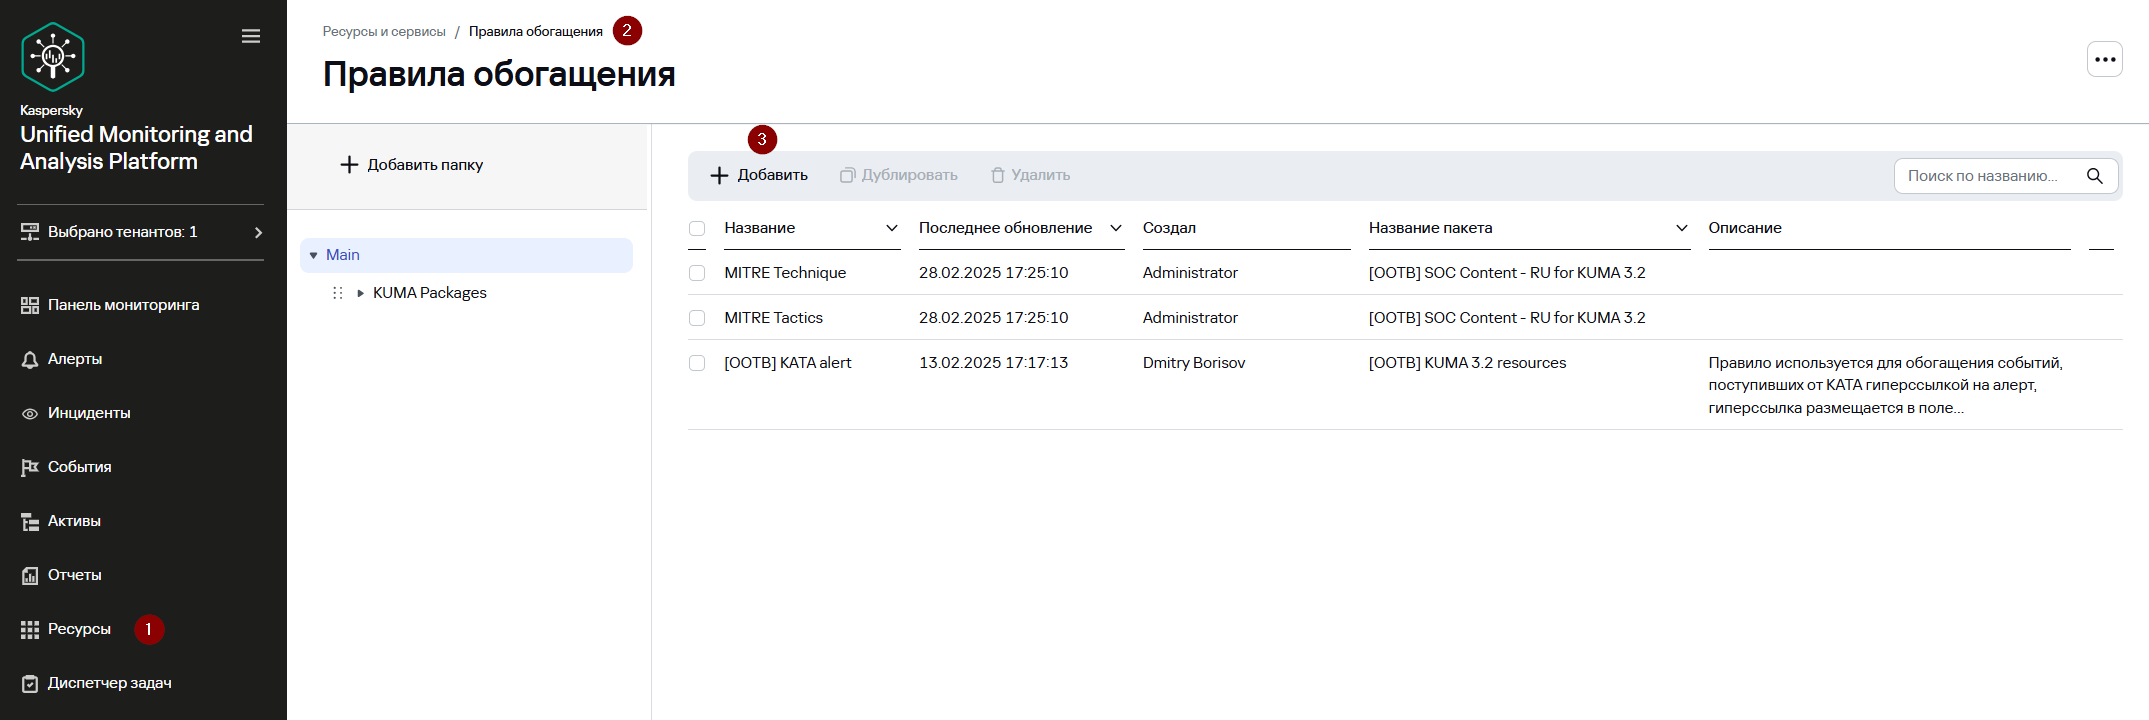Click the plus icon beside Добавить папку
Image resolution: width=2149 pixels, height=720 pixels.
pyautogui.click(x=349, y=165)
